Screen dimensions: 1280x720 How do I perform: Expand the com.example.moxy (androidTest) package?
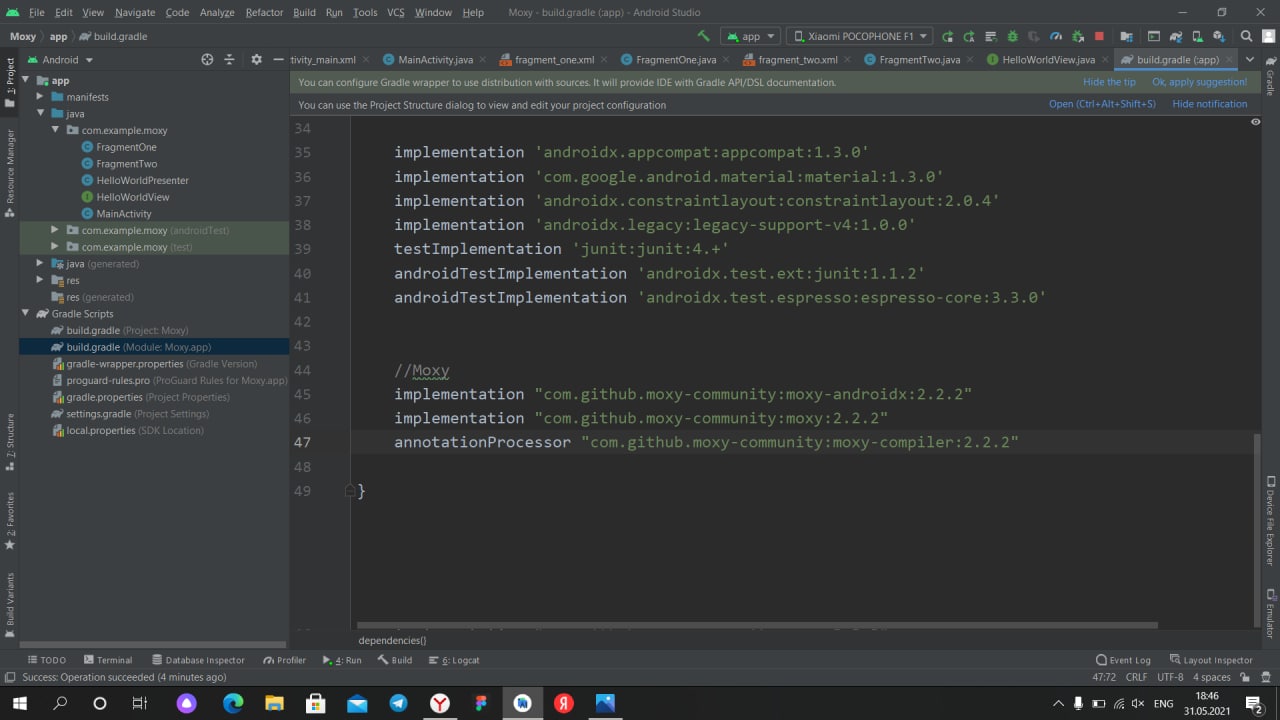[56, 230]
